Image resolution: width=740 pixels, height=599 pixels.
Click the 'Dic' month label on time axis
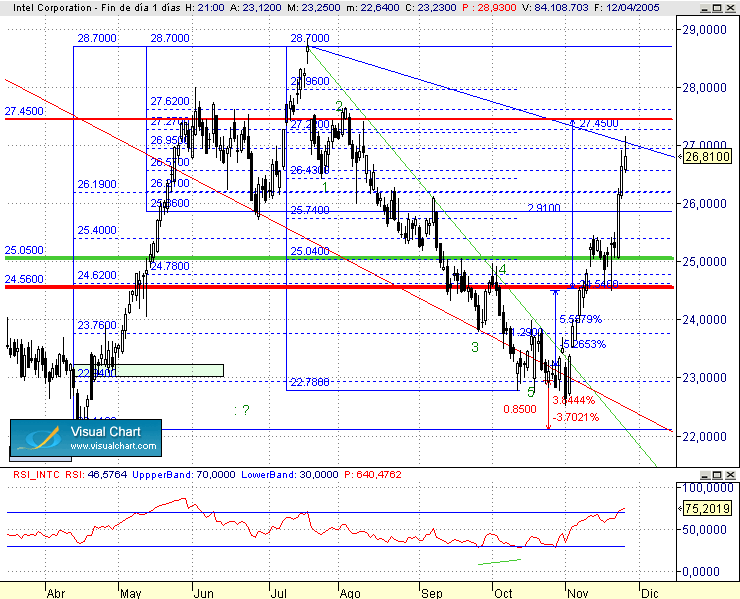click(649, 593)
